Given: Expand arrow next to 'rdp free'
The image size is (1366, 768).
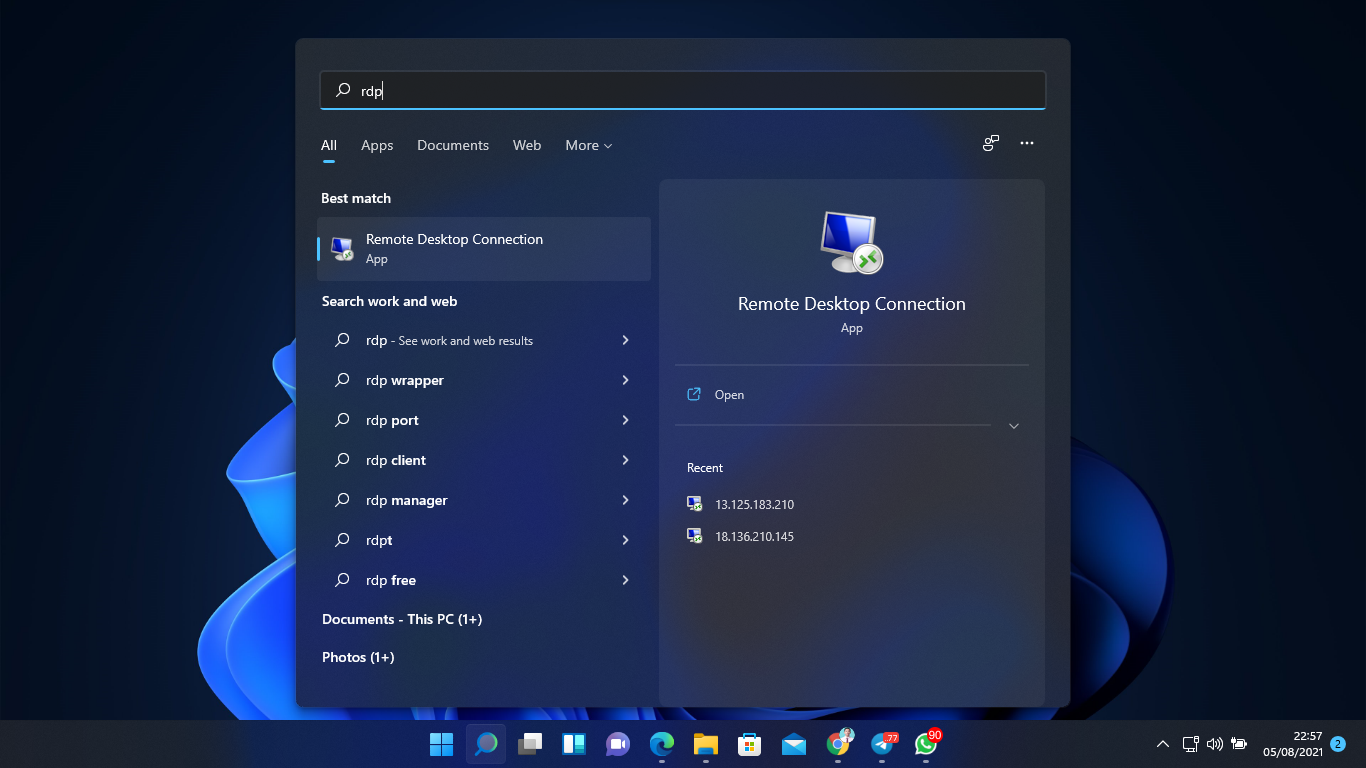Looking at the screenshot, I should click(625, 580).
